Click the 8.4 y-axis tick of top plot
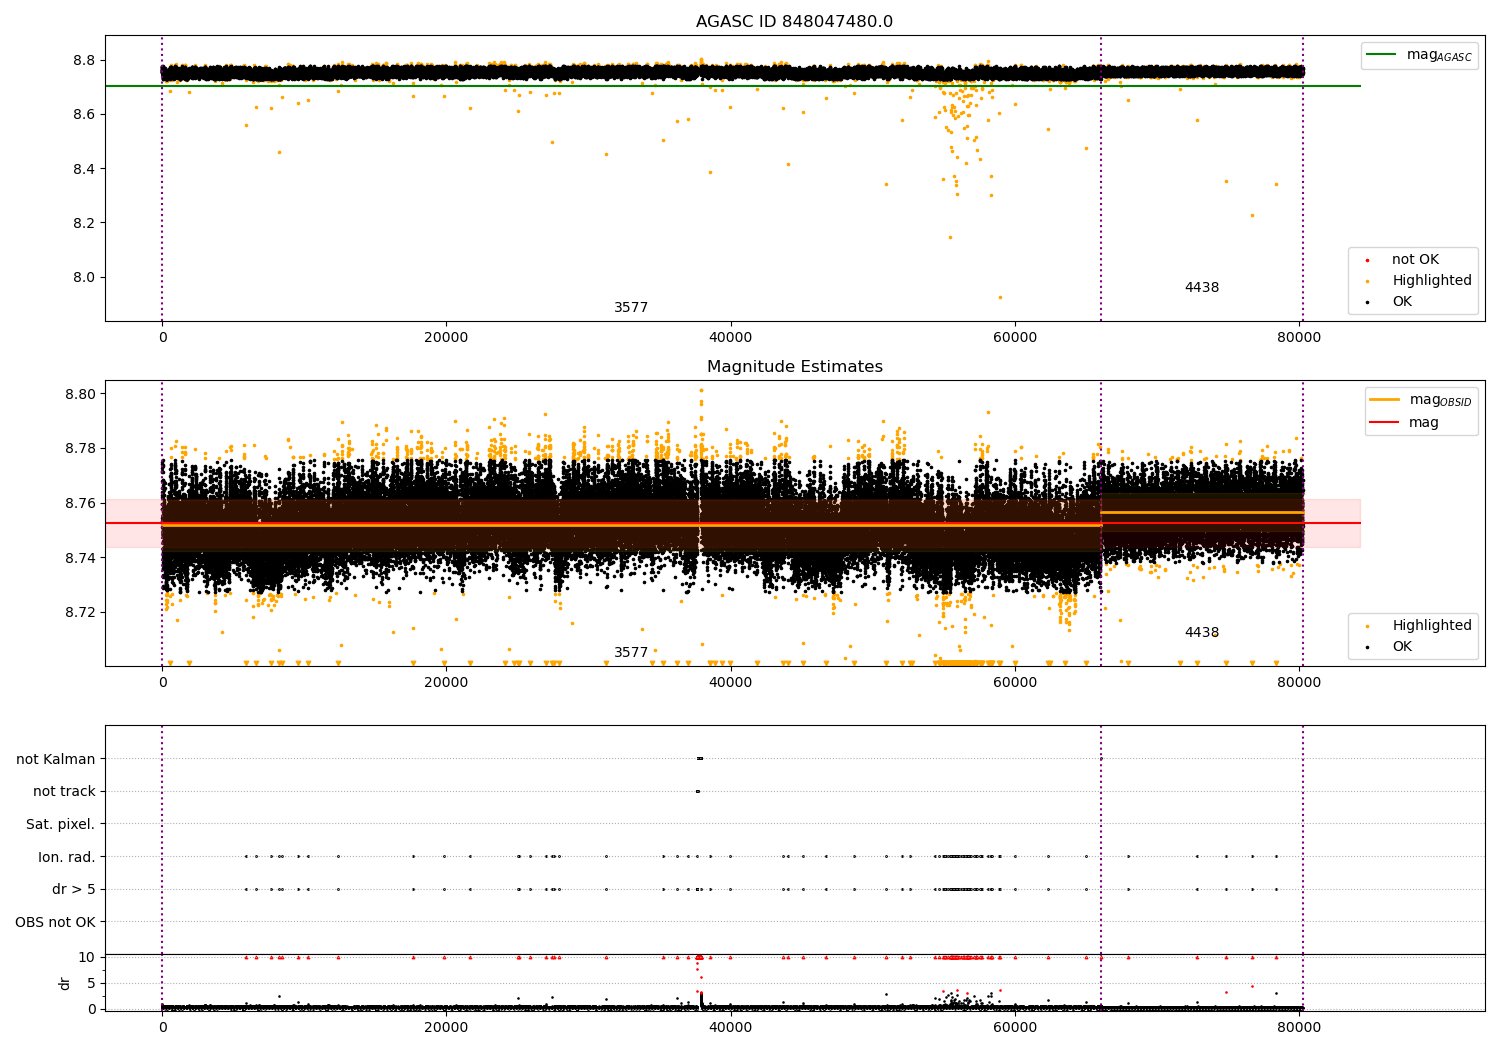The height and width of the screenshot is (1050, 1500). point(84,169)
